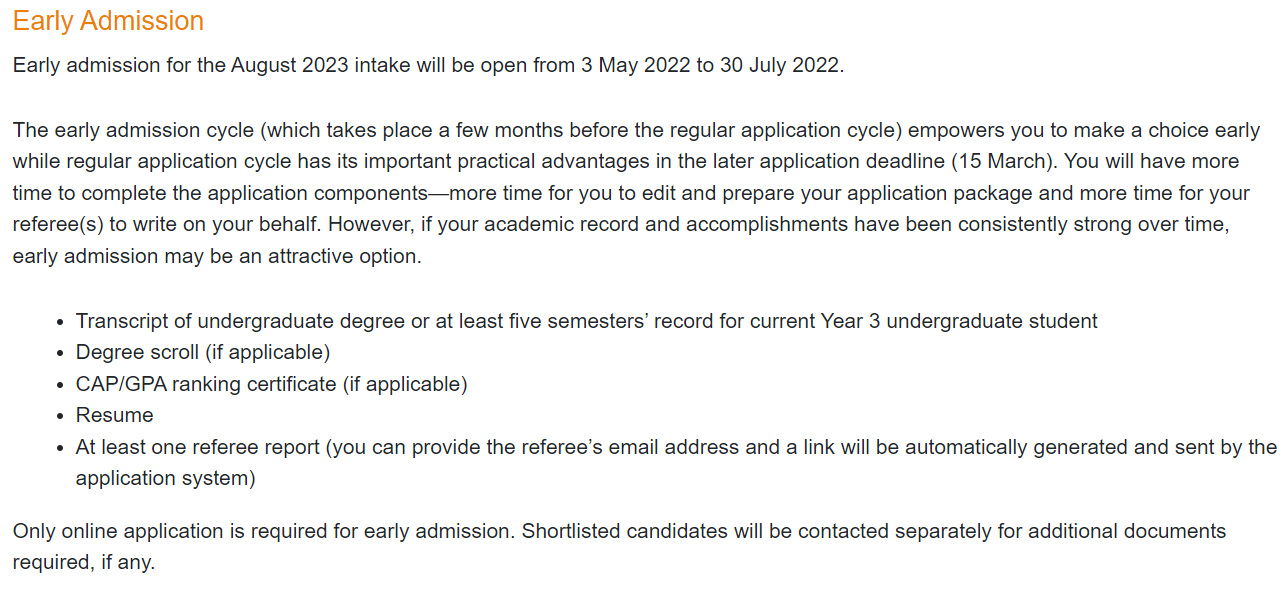
Task: Select the "CAP/GPA ranking certificate" bullet item
Action: (206, 384)
